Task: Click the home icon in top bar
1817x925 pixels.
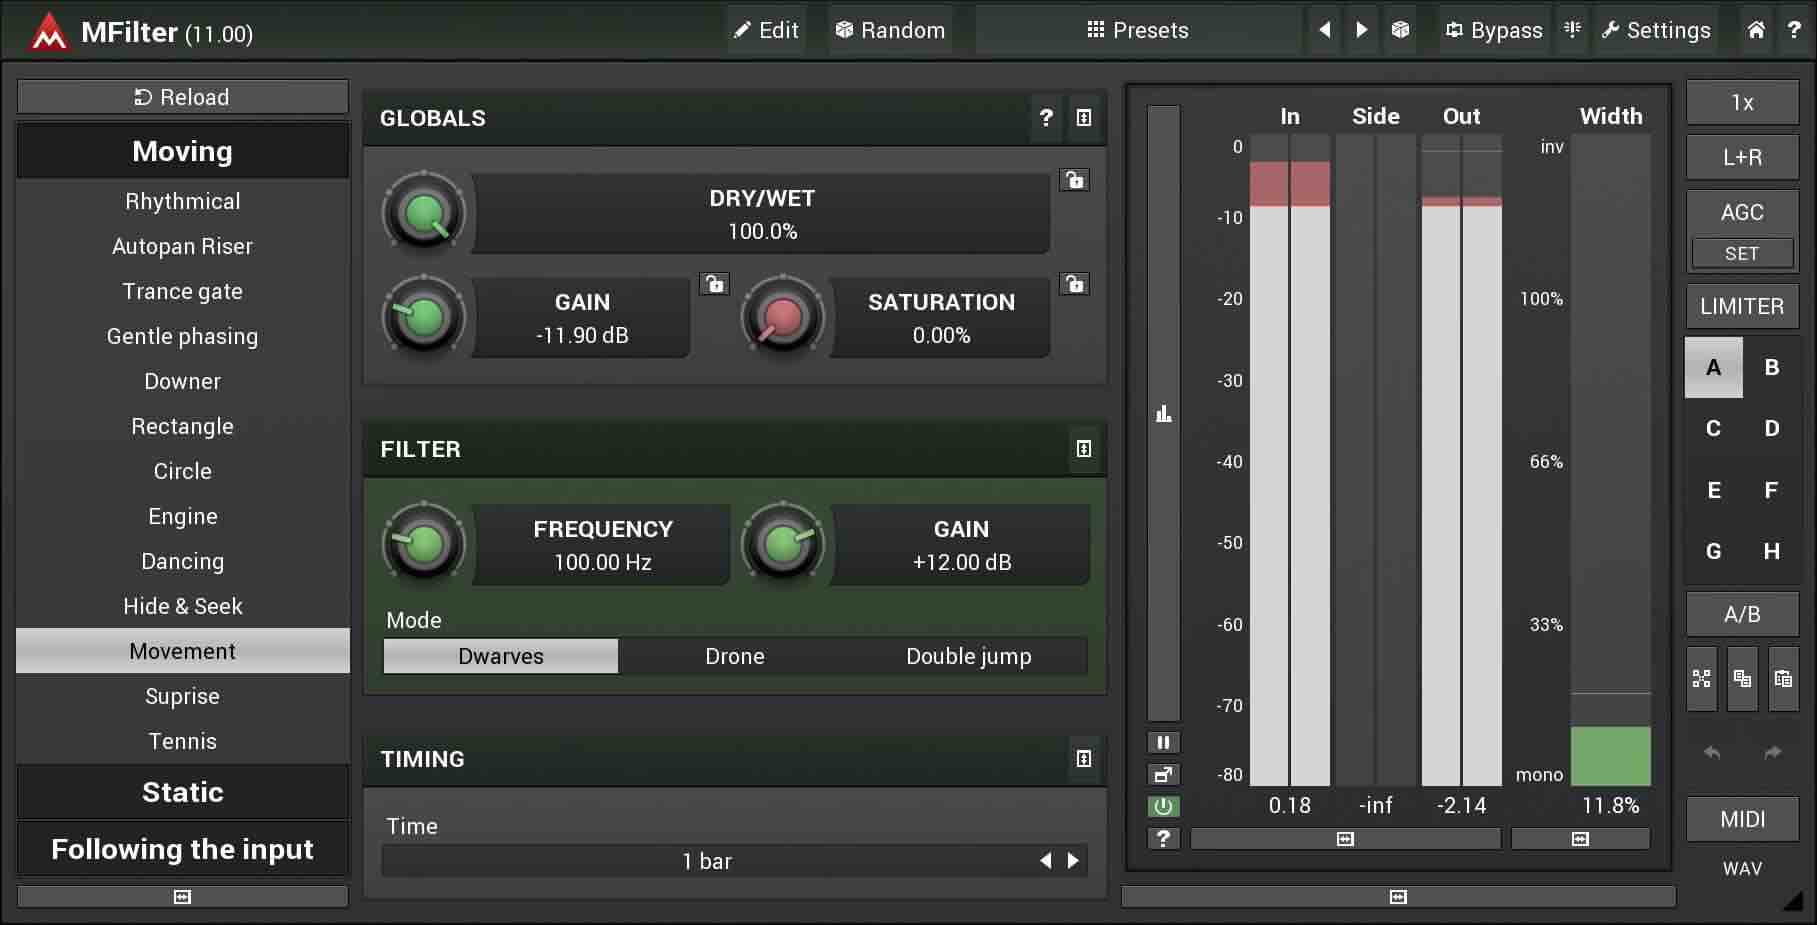Action: [1756, 30]
